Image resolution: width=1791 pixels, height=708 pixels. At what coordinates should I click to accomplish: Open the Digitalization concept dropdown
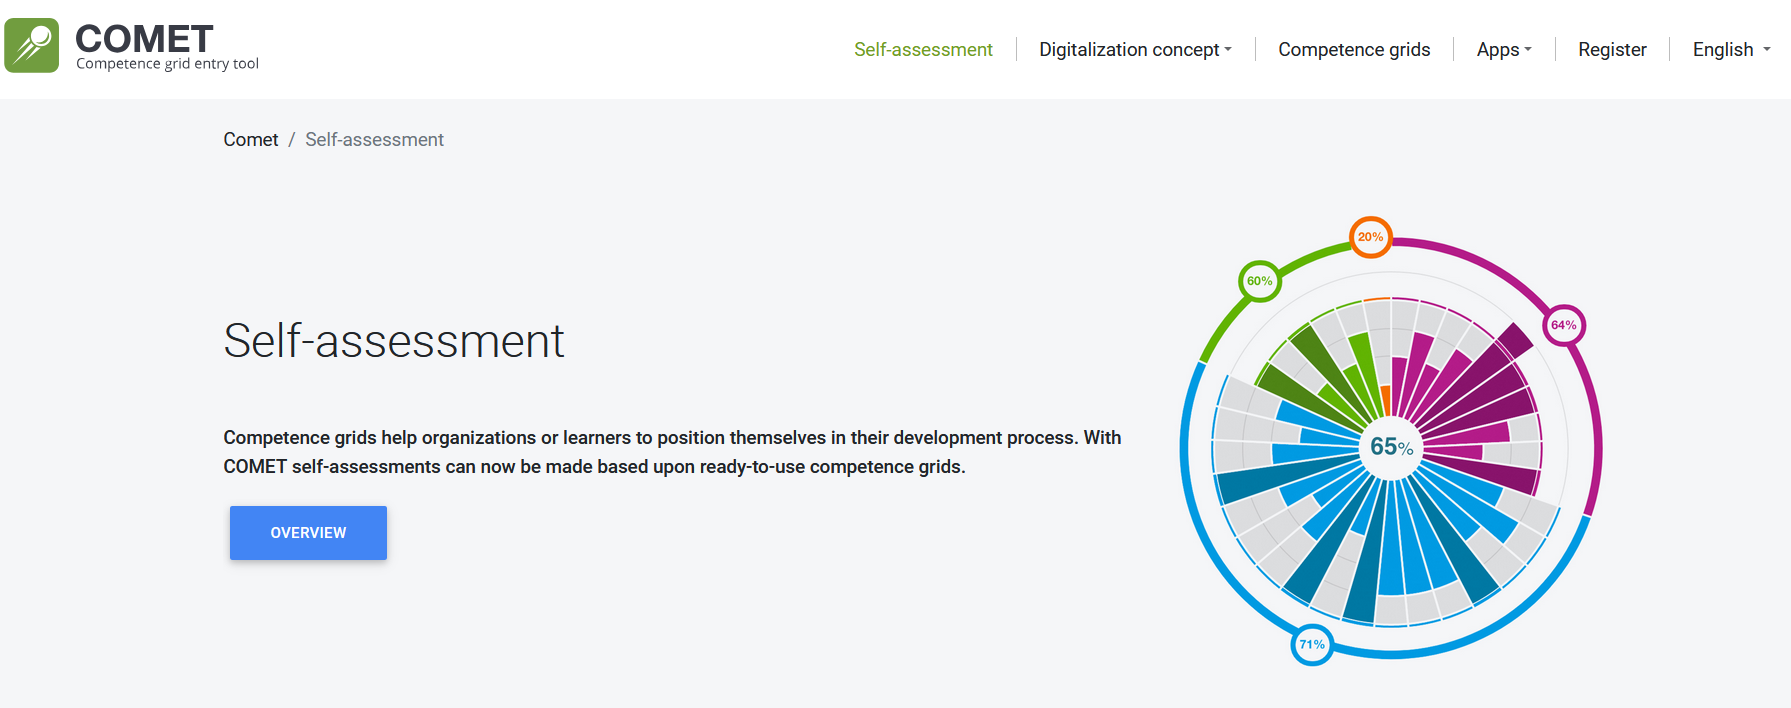(x=1135, y=49)
